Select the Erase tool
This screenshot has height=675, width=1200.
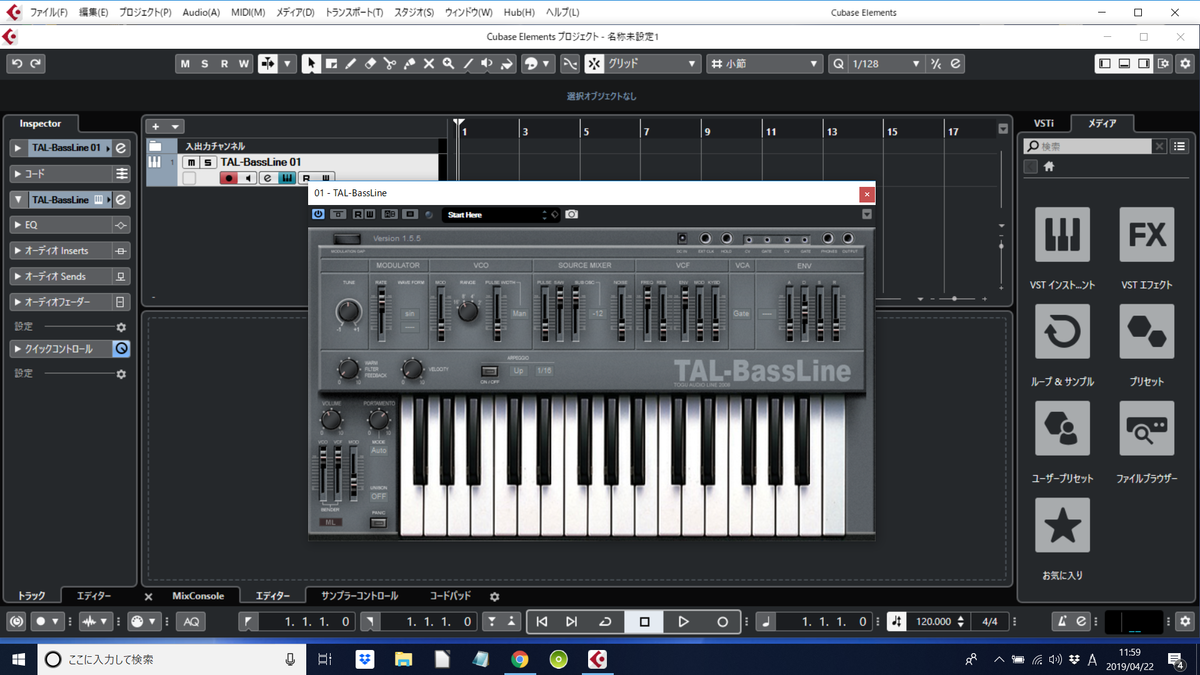click(370, 63)
